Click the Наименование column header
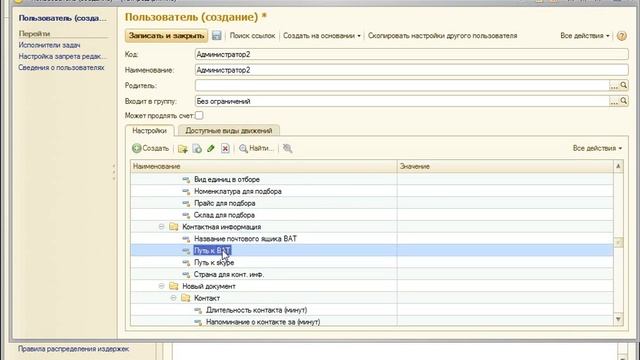Viewport: 640px width, 360px height. point(264,166)
